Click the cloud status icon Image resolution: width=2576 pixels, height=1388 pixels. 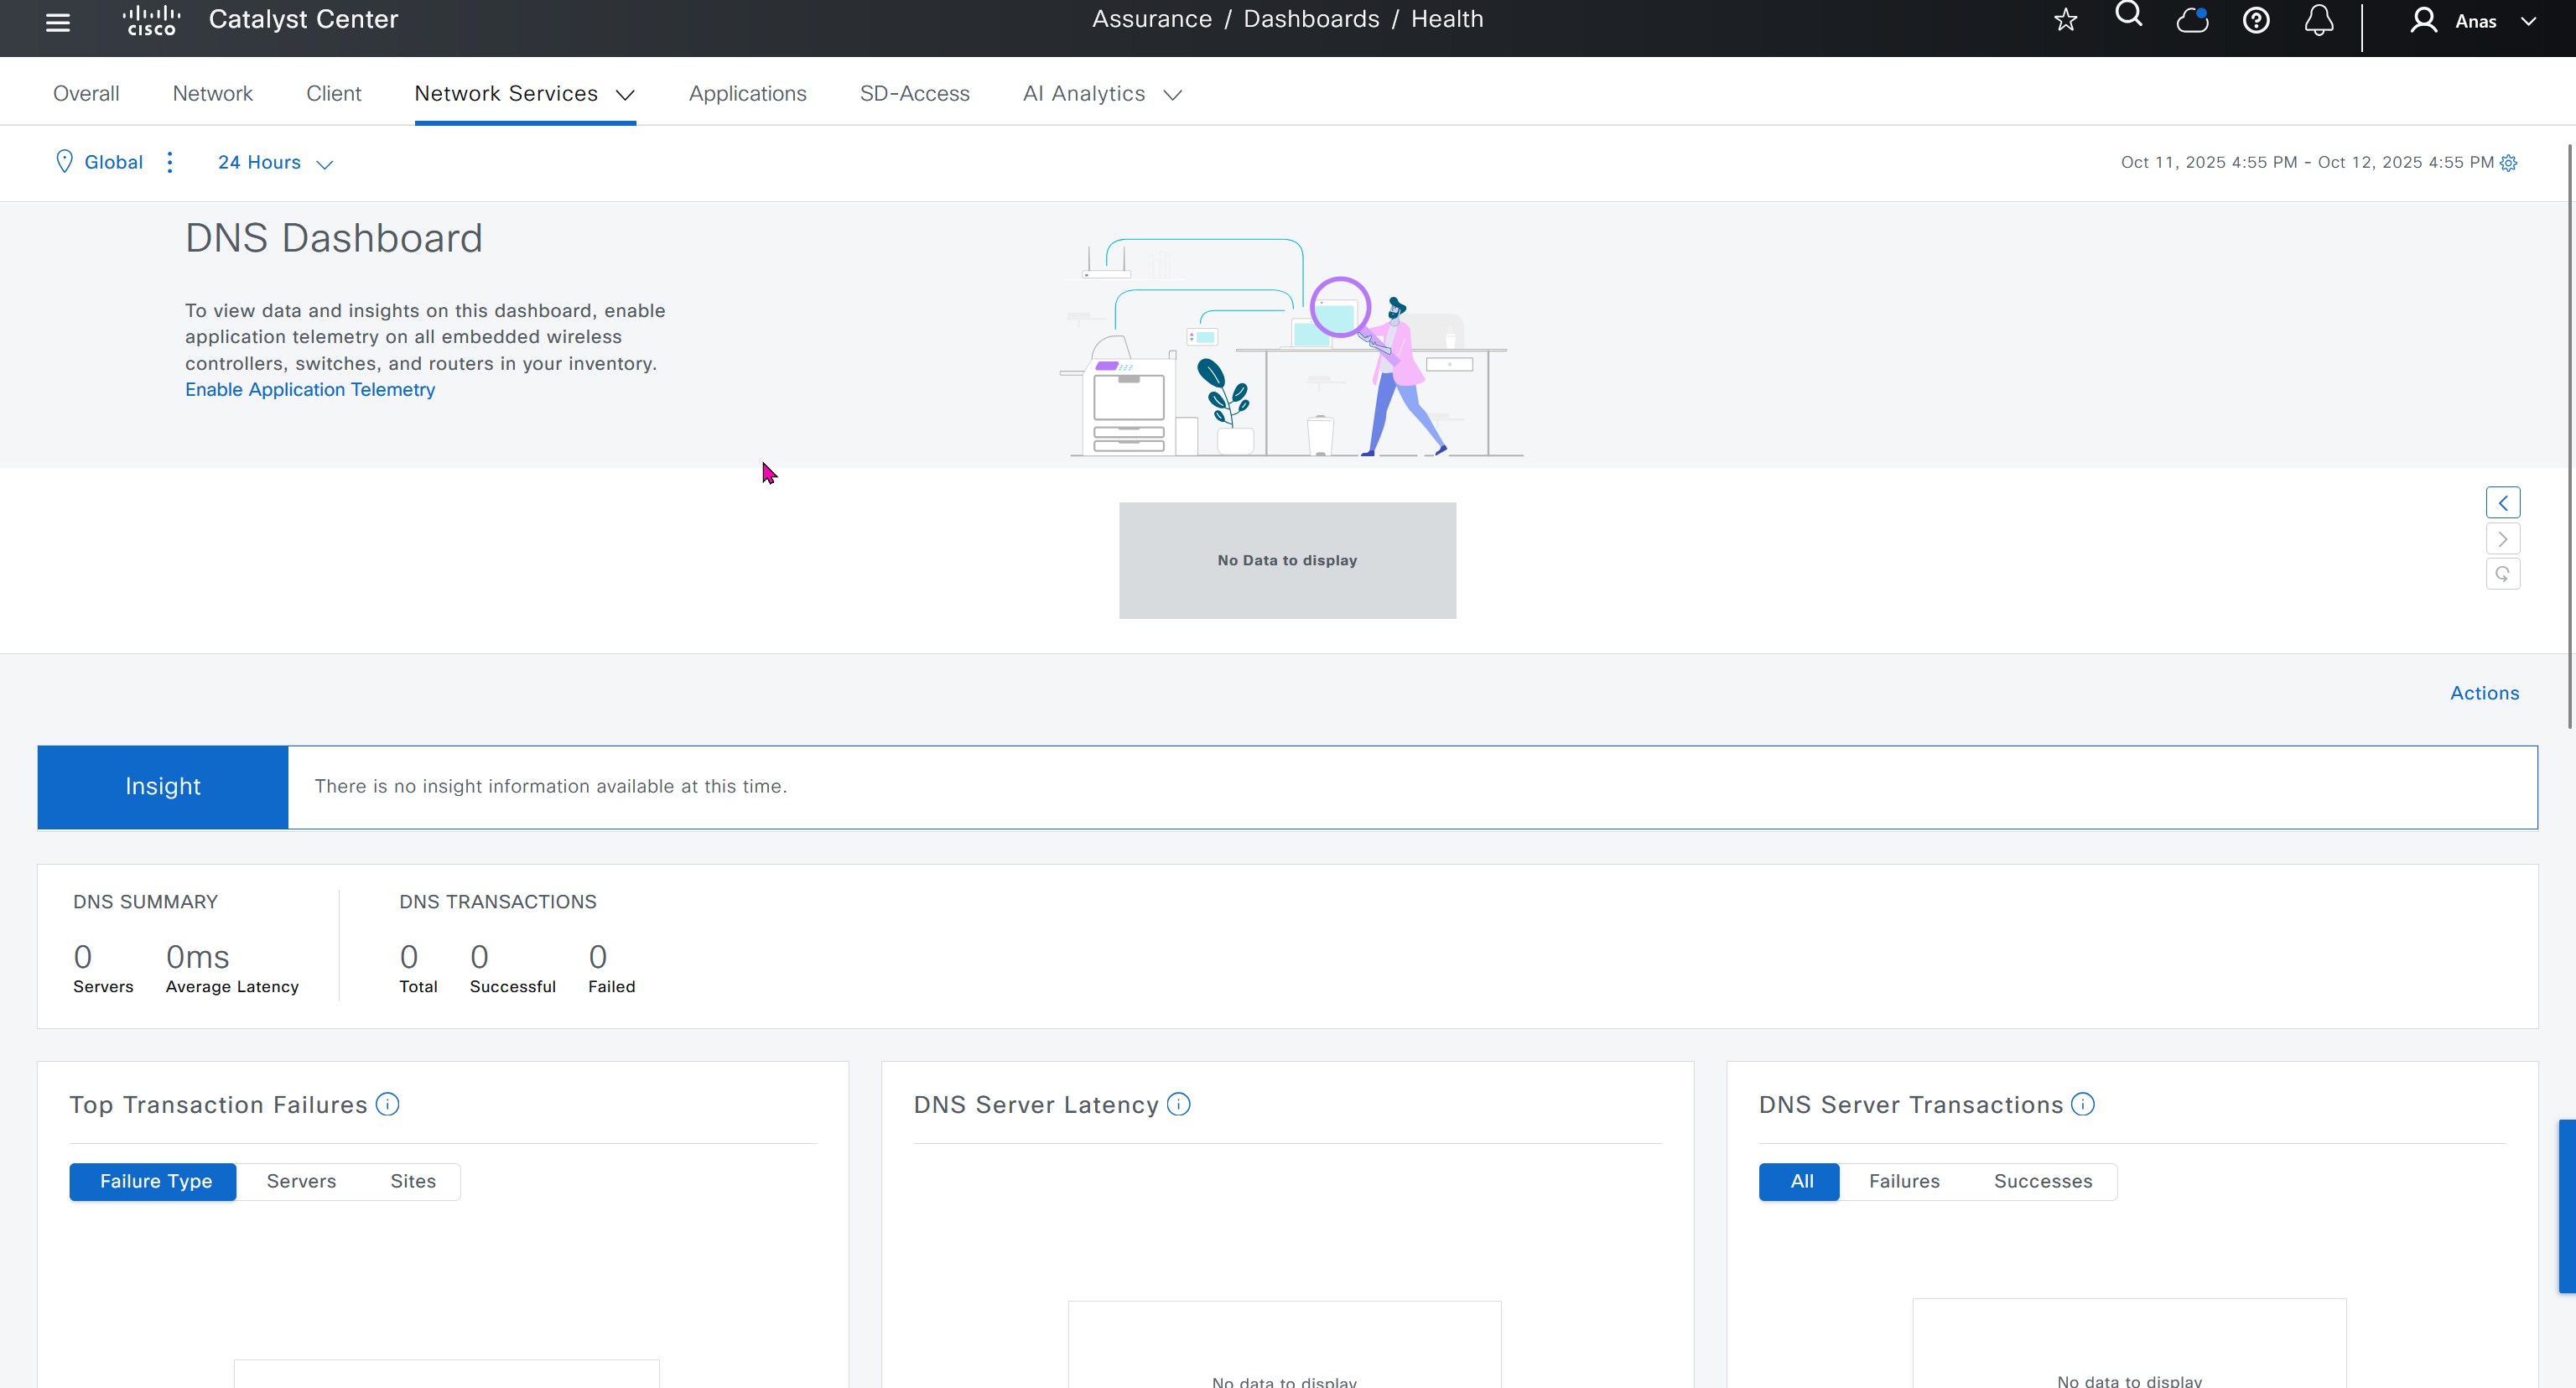(2192, 20)
